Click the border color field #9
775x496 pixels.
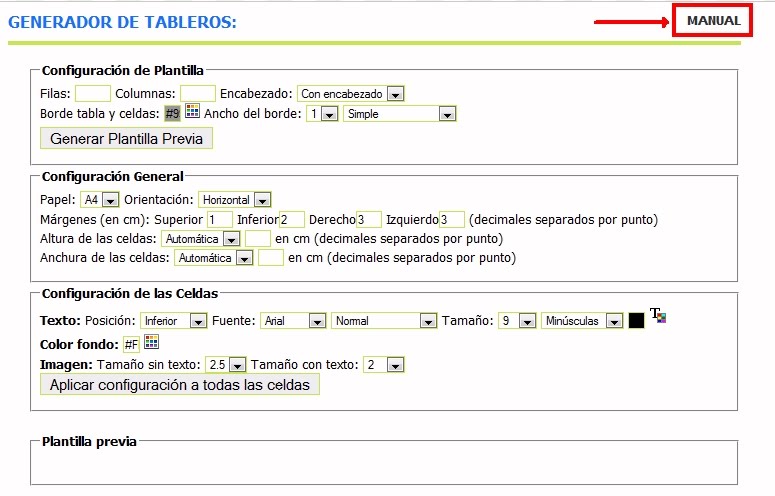click(172, 114)
